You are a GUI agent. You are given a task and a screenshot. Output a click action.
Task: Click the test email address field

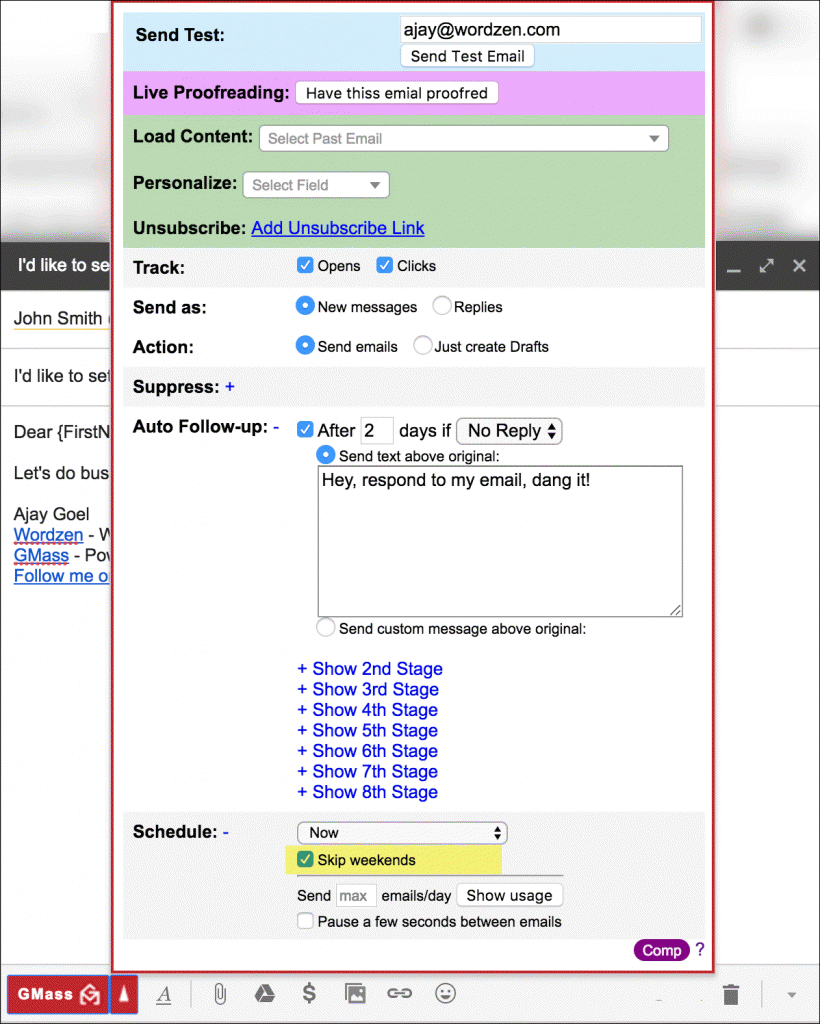click(x=551, y=29)
